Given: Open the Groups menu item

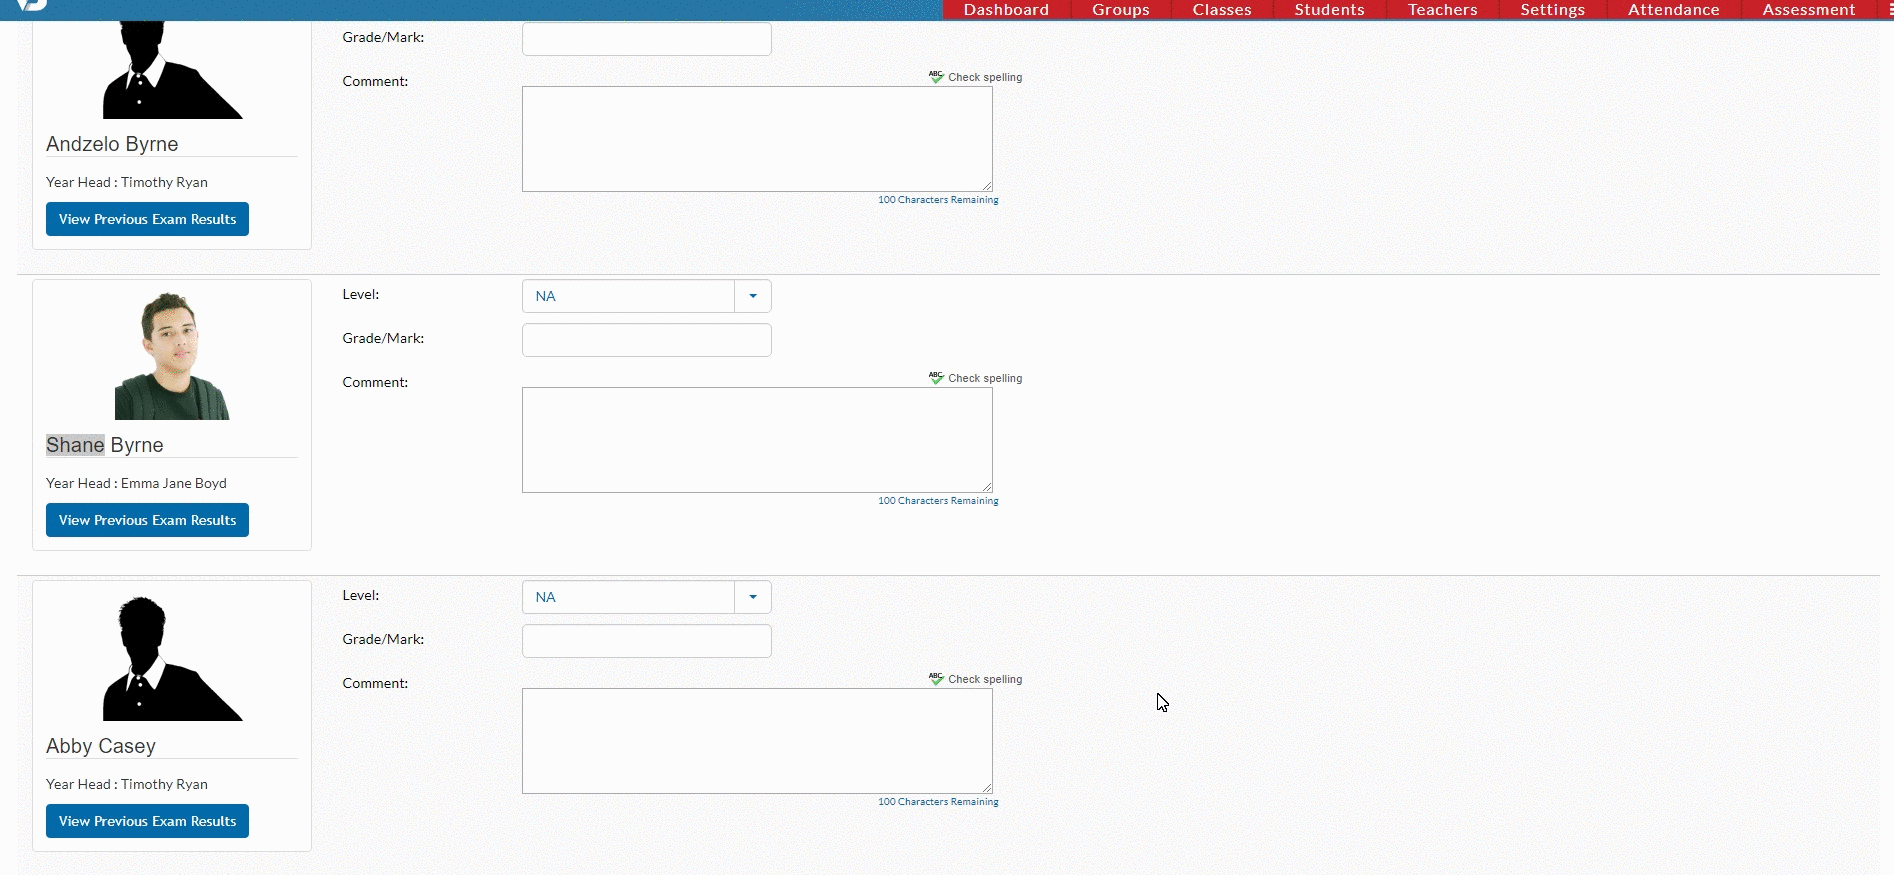Looking at the screenshot, I should (1121, 10).
